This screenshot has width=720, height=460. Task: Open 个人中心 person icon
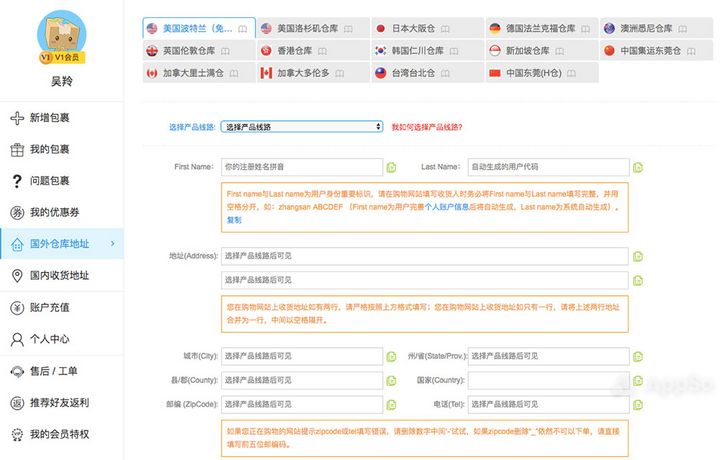17,339
